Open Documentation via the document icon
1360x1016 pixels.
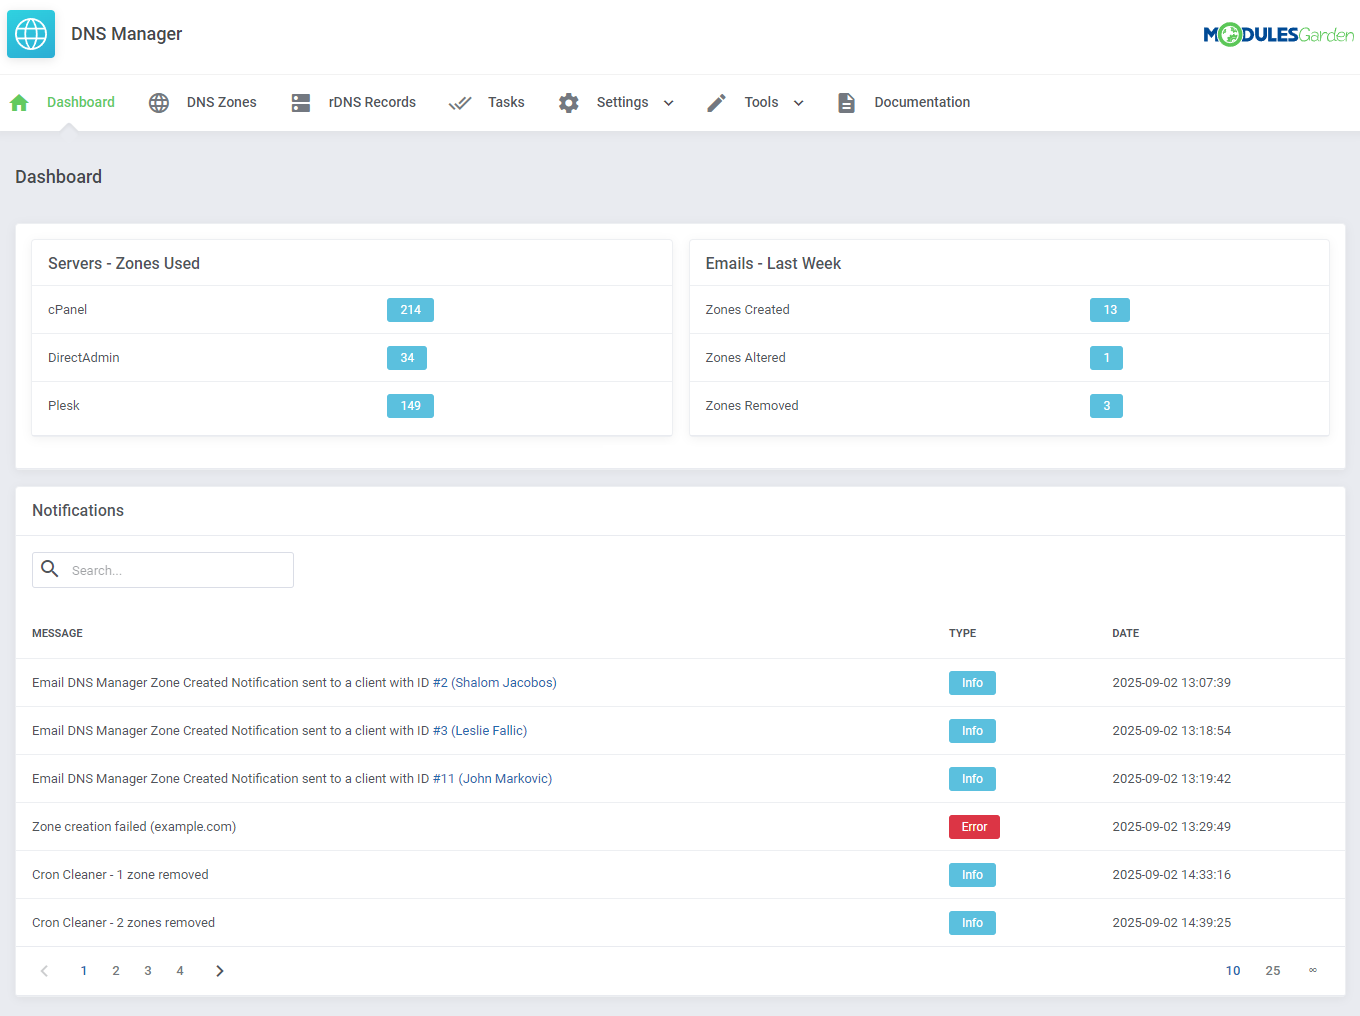pos(846,102)
